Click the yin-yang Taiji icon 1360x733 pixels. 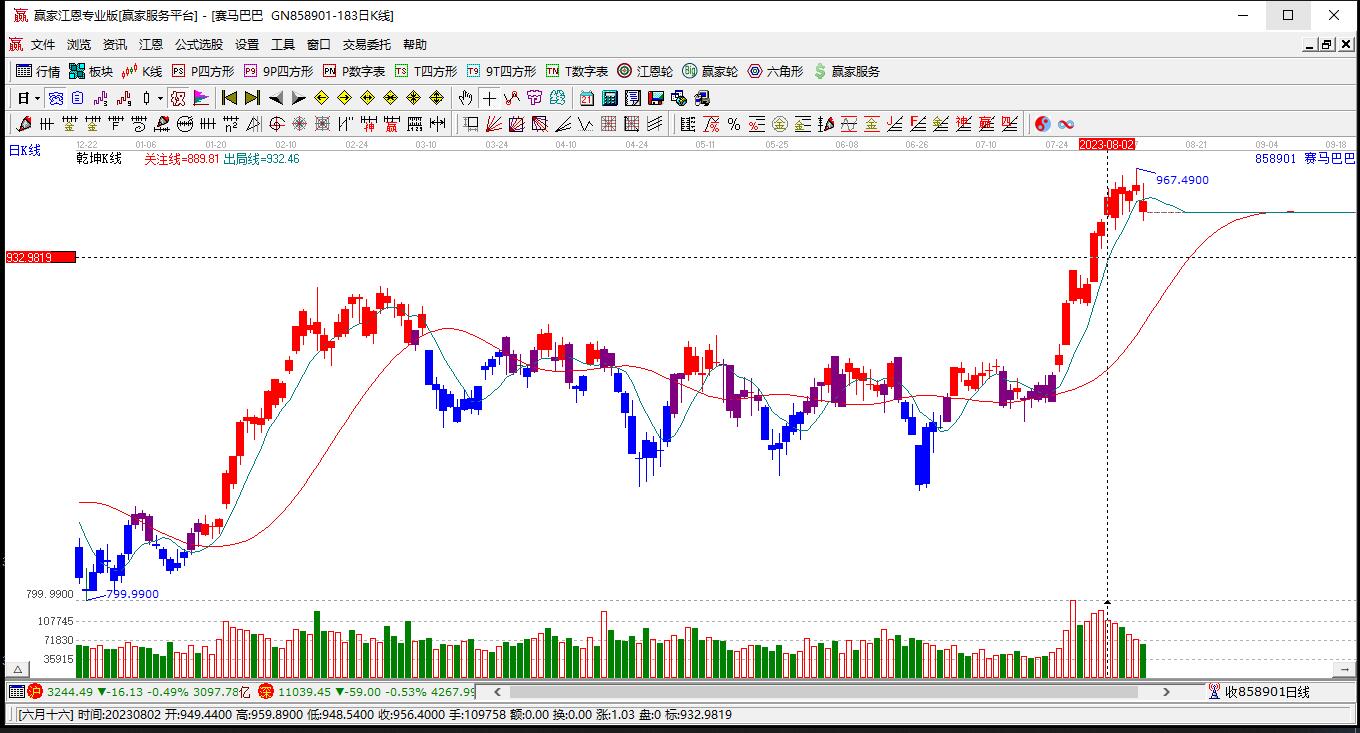(x=1043, y=124)
